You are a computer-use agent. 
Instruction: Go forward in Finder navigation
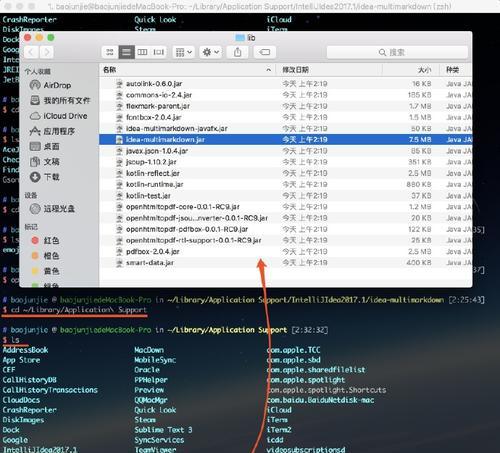coord(46,52)
